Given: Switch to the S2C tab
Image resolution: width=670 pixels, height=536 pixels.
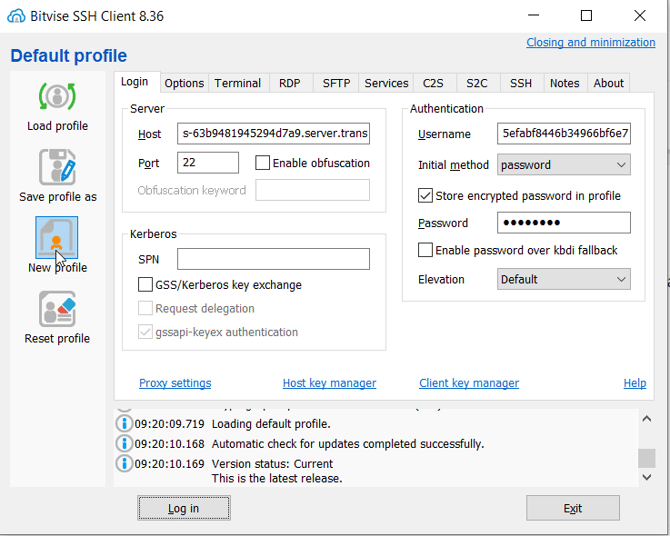Looking at the screenshot, I should pyautogui.click(x=477, y=83).
